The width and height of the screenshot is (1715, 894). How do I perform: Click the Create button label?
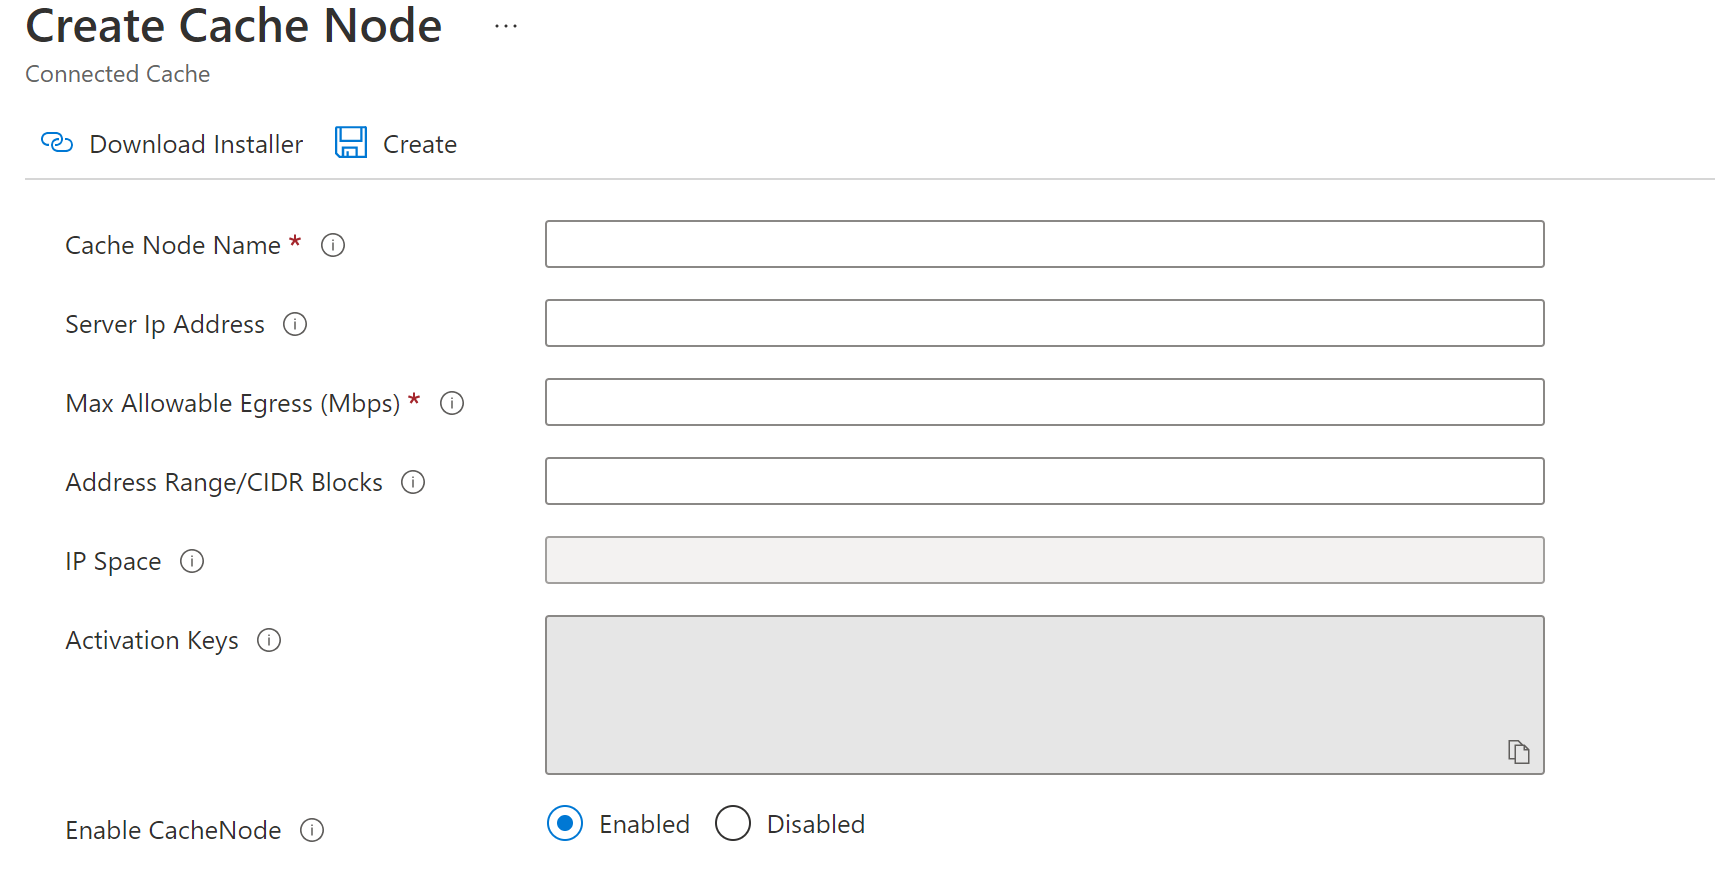point(420,145)
